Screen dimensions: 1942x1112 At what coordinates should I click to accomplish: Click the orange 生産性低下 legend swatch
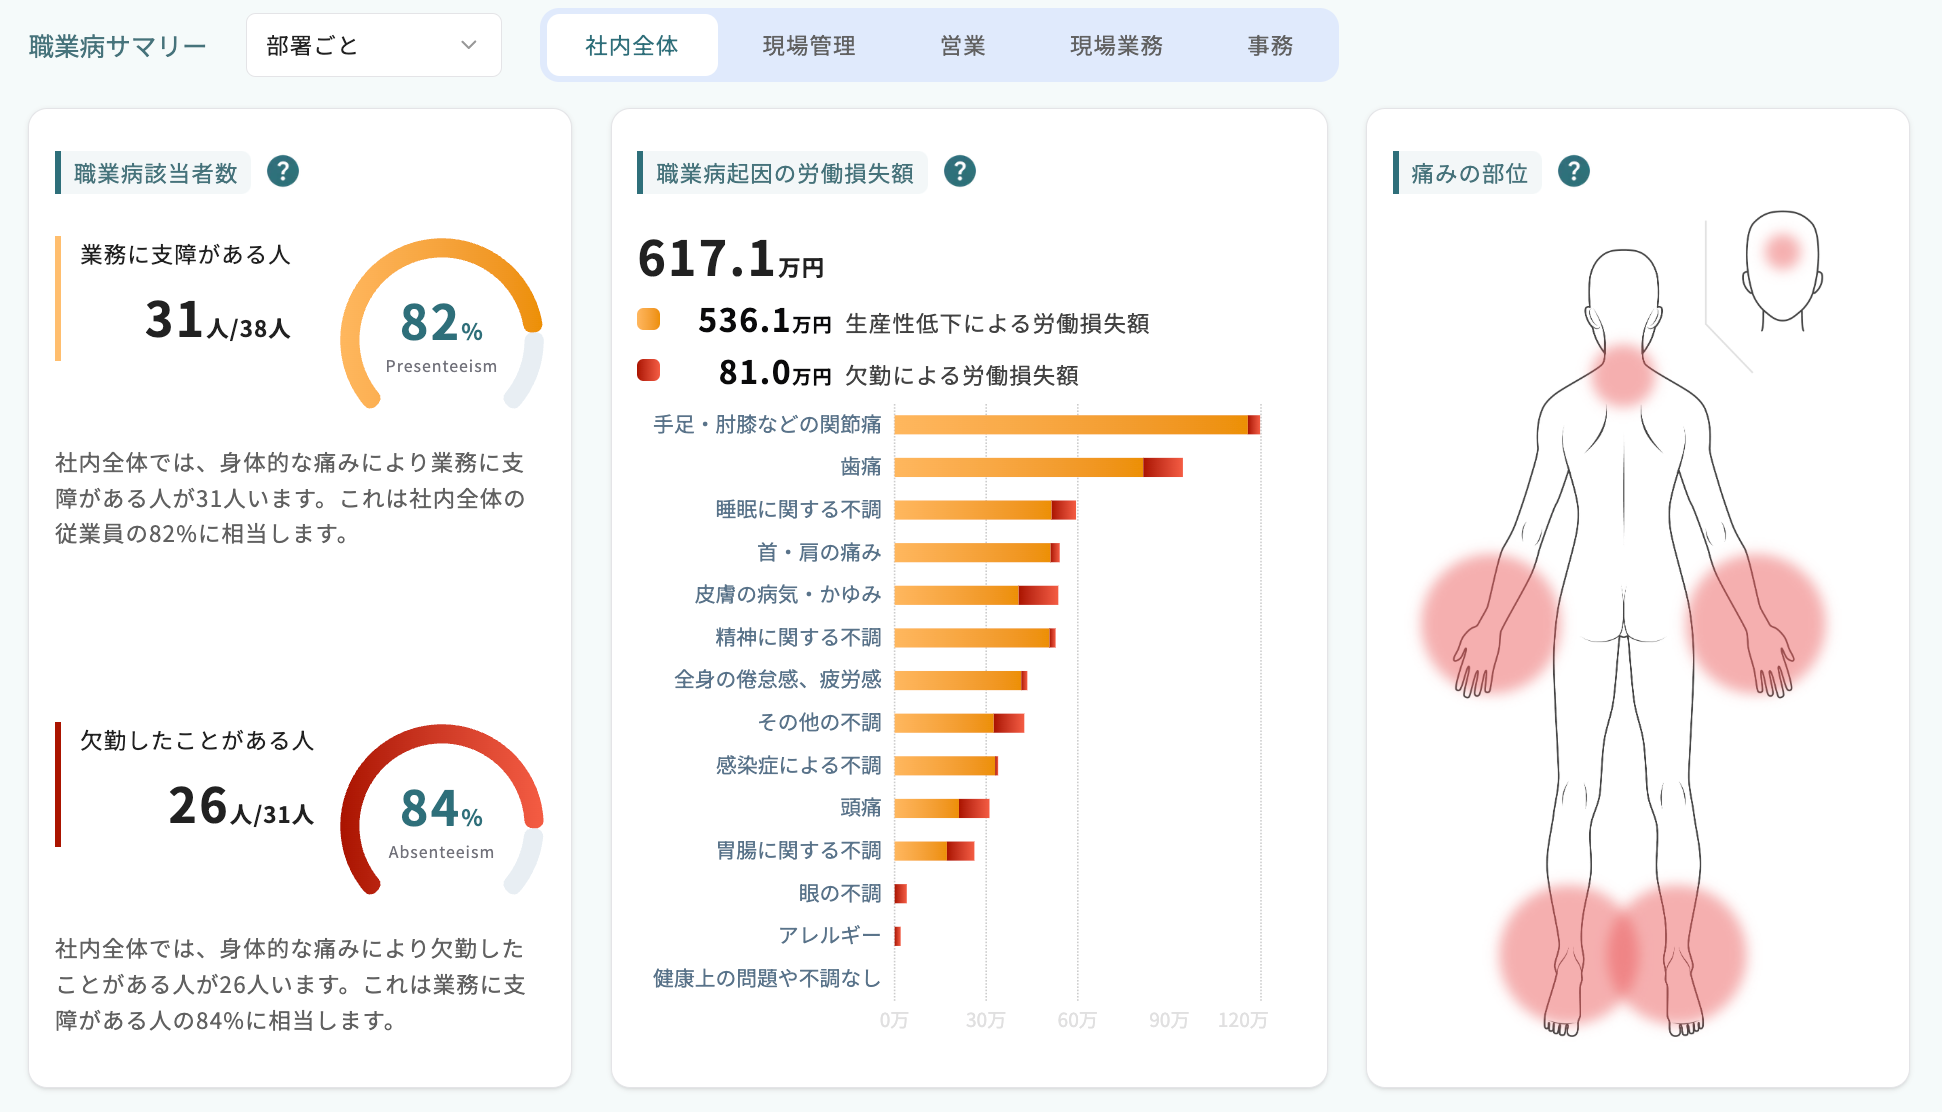point(649,320)
